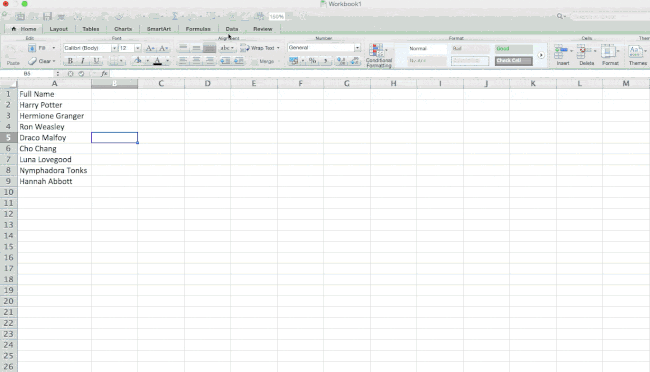Click the Font Color A icon

[x=158, y=61]
